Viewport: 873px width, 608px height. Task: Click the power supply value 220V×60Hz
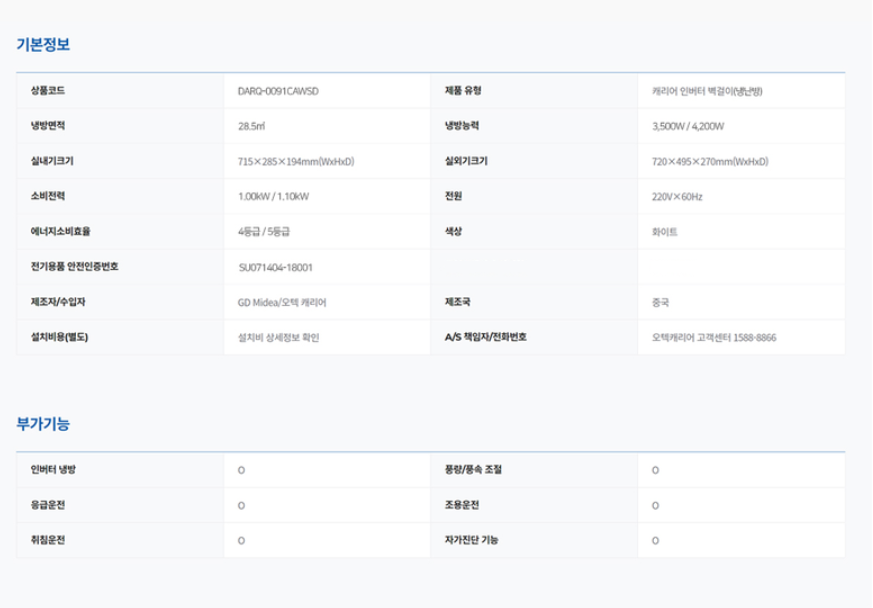coord(677,197)
